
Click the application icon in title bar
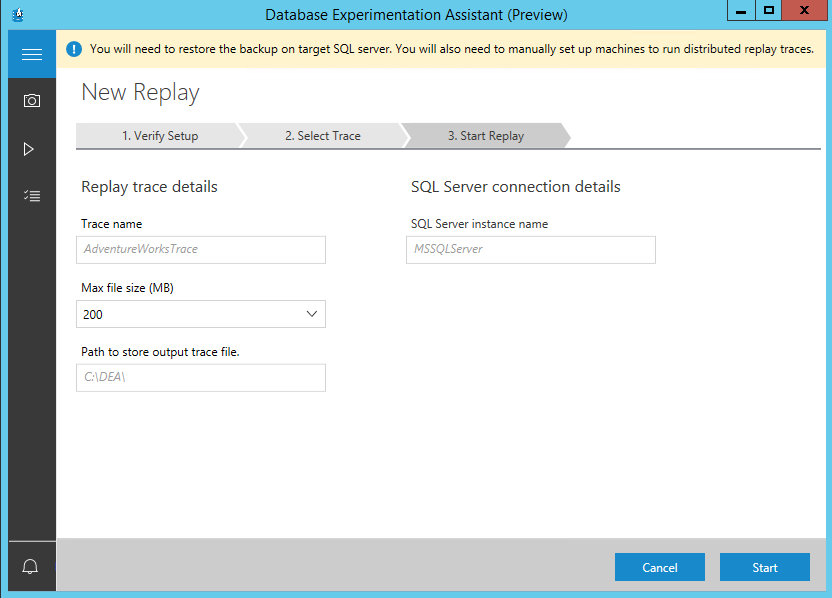16,14
